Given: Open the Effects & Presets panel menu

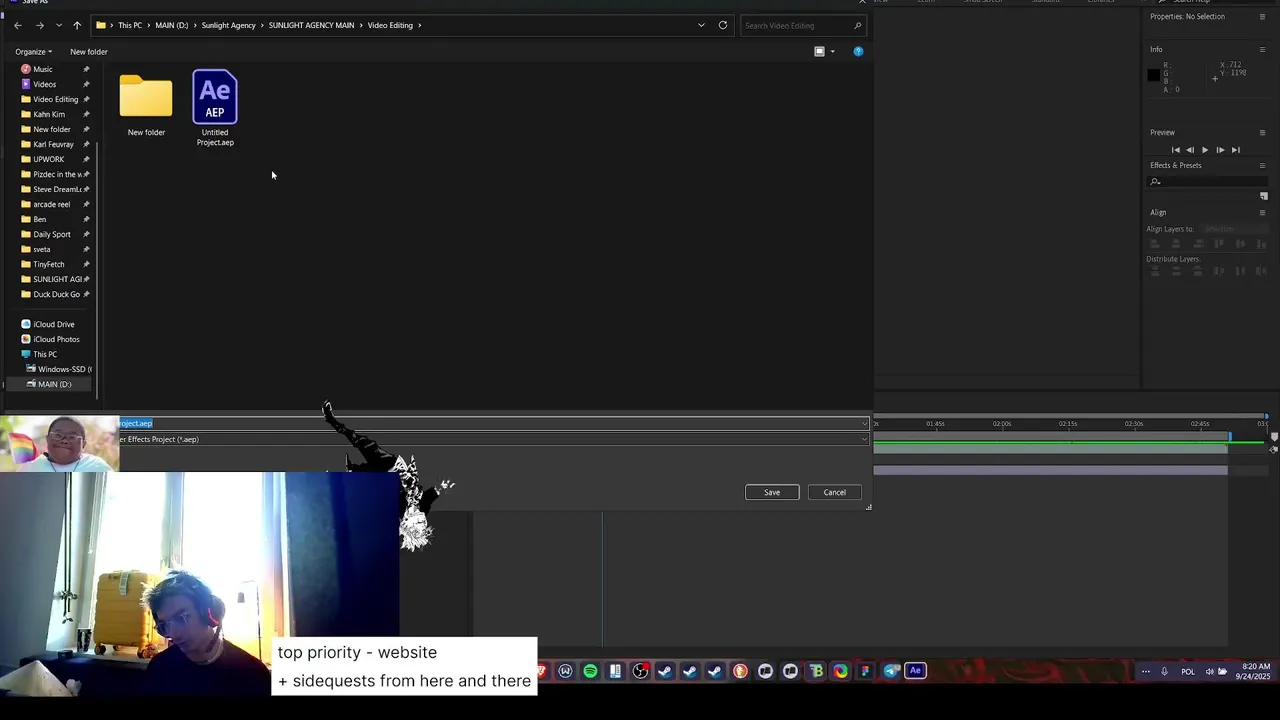Looking at the screenshot, I should click(x=1262, y=165).
